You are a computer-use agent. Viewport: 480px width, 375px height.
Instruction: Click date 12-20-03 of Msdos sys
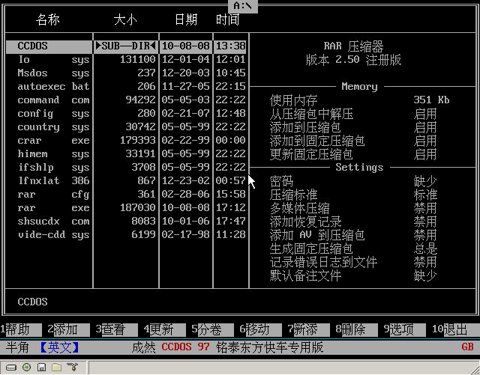click(186, 73)
